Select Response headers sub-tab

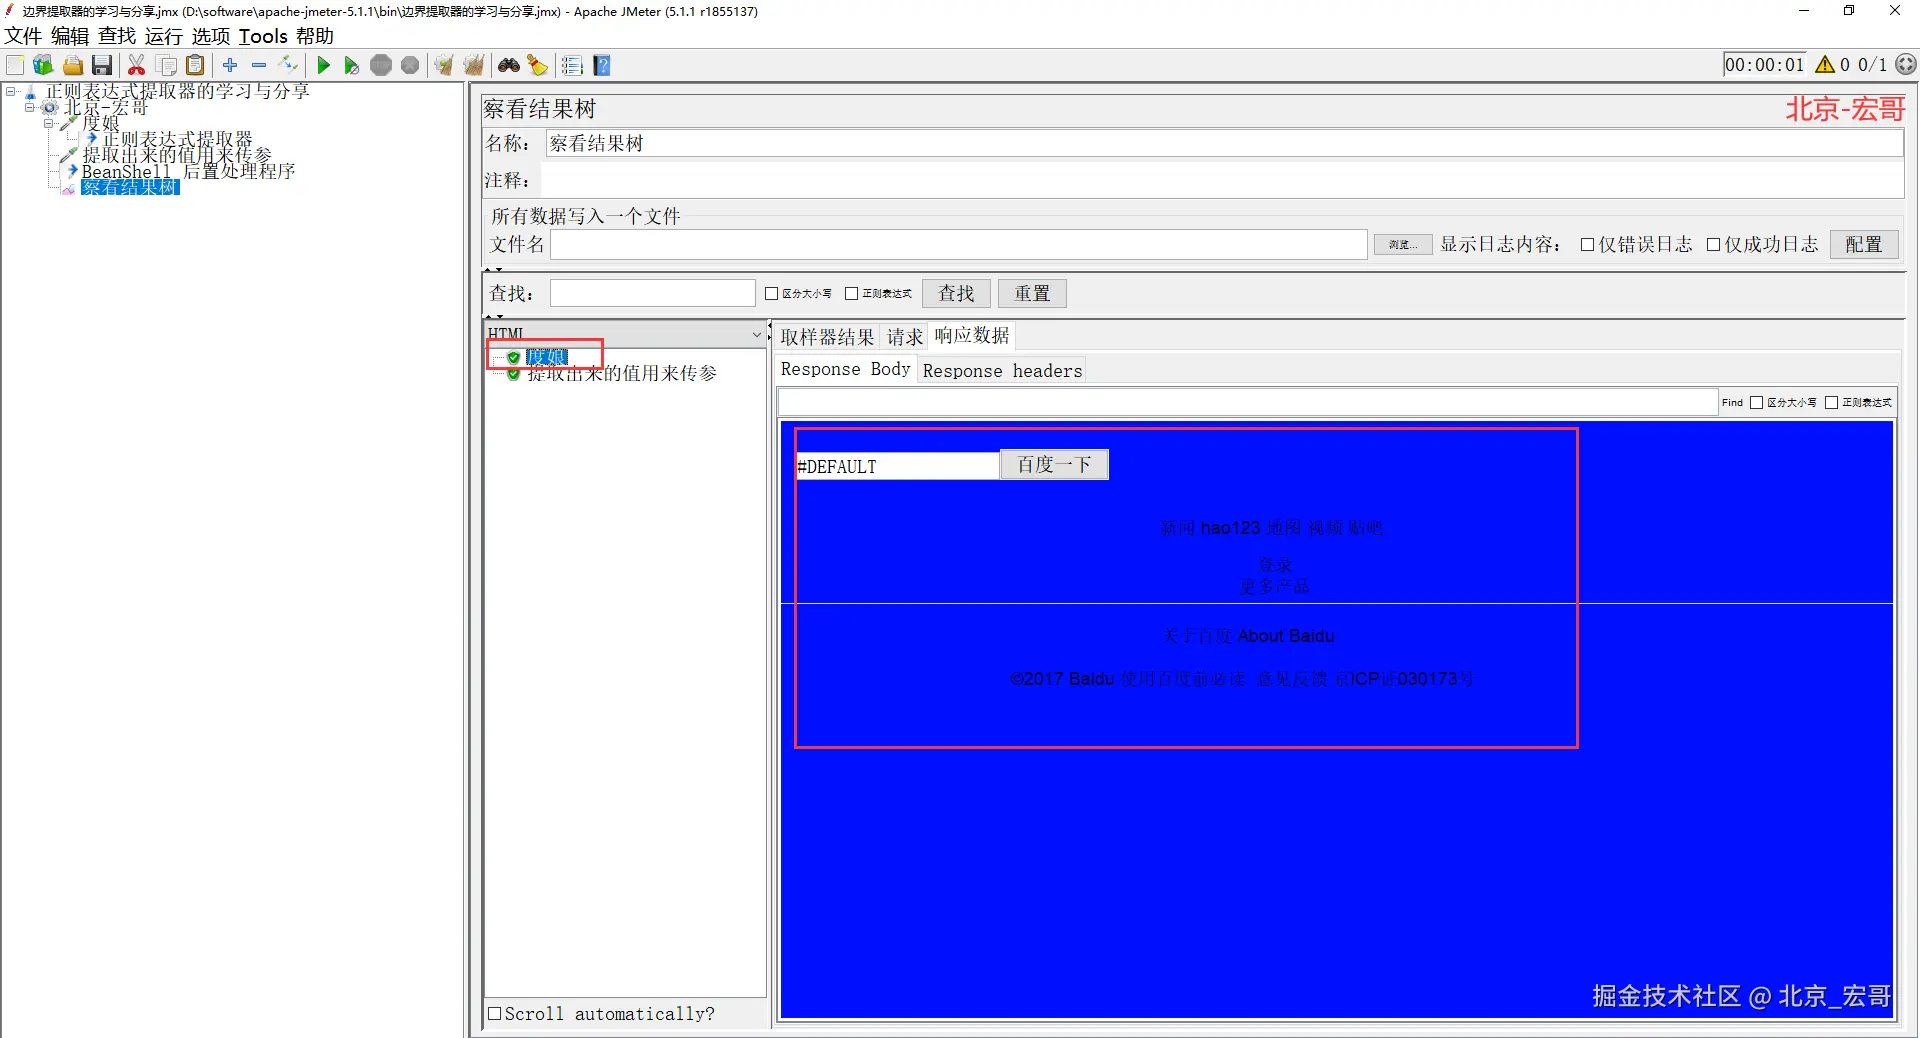coord(1002,371)
